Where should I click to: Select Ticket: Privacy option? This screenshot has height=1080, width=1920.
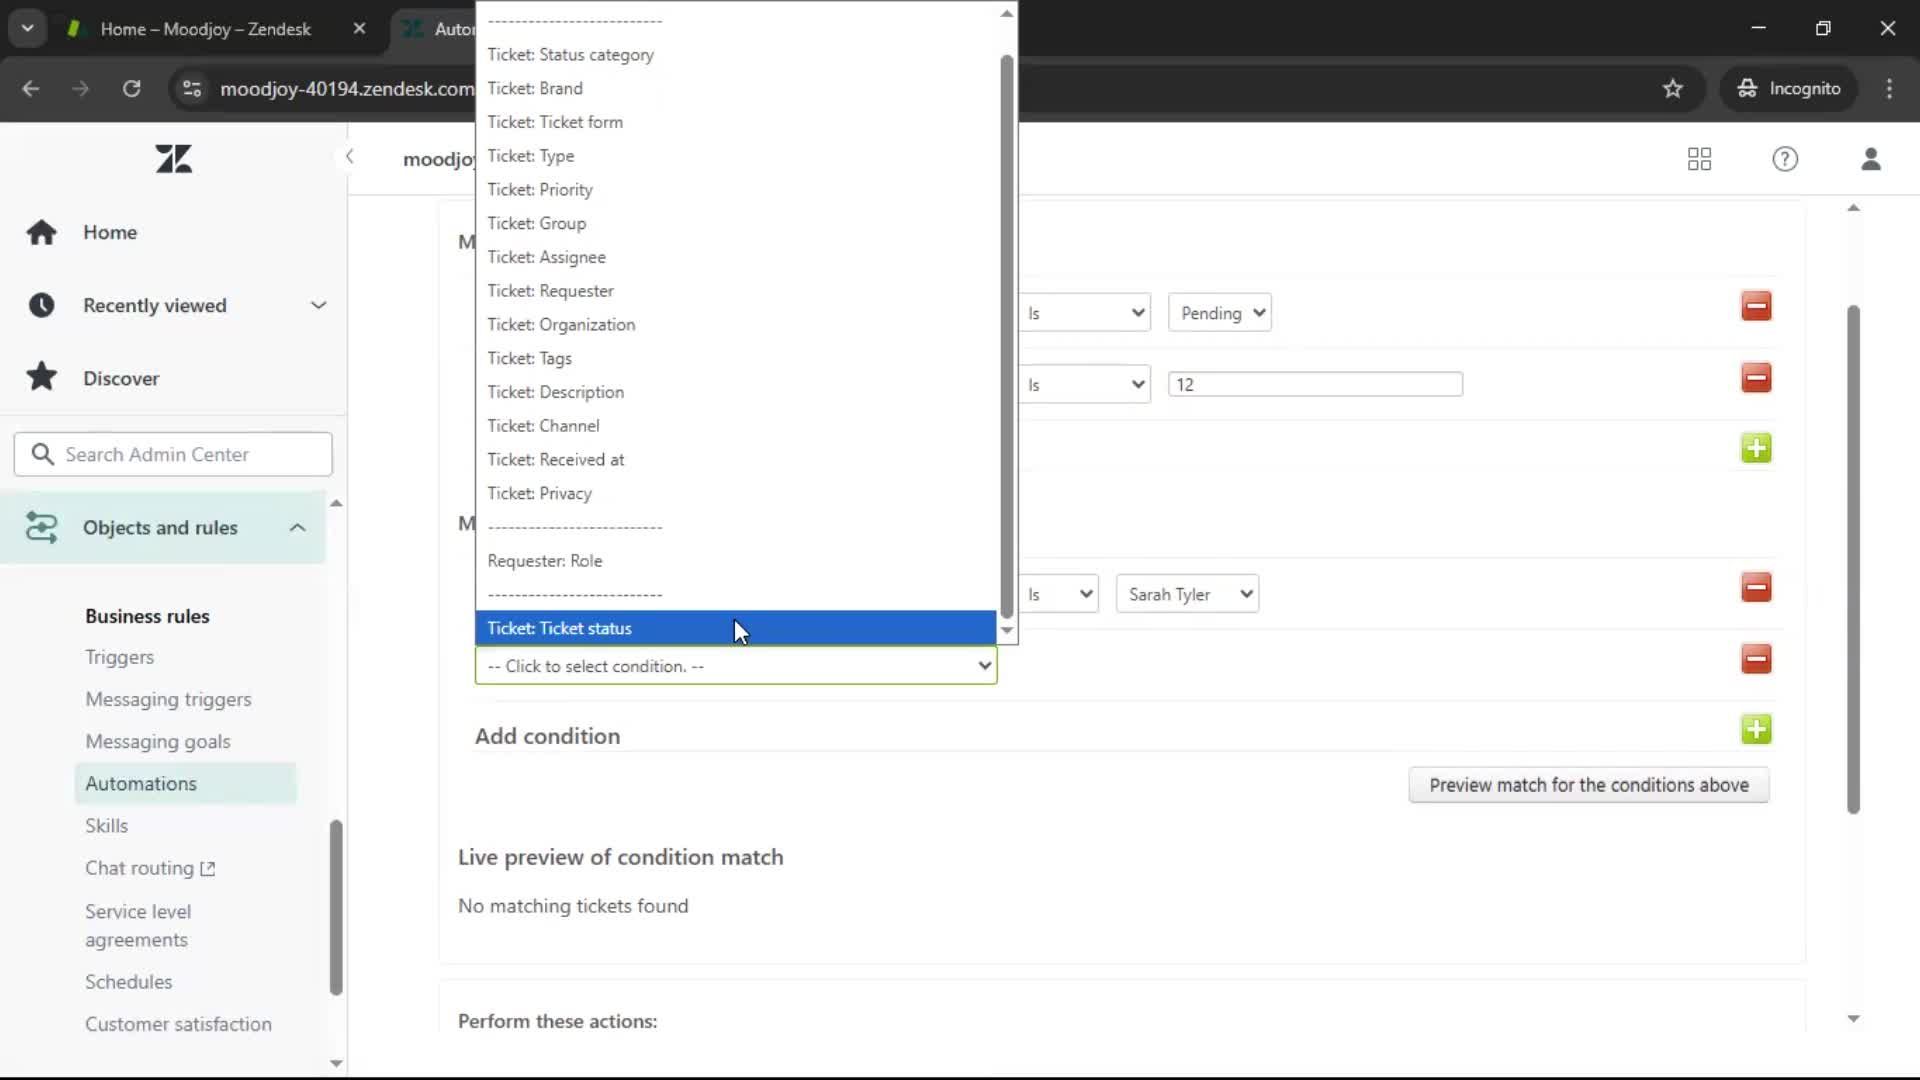736,494
